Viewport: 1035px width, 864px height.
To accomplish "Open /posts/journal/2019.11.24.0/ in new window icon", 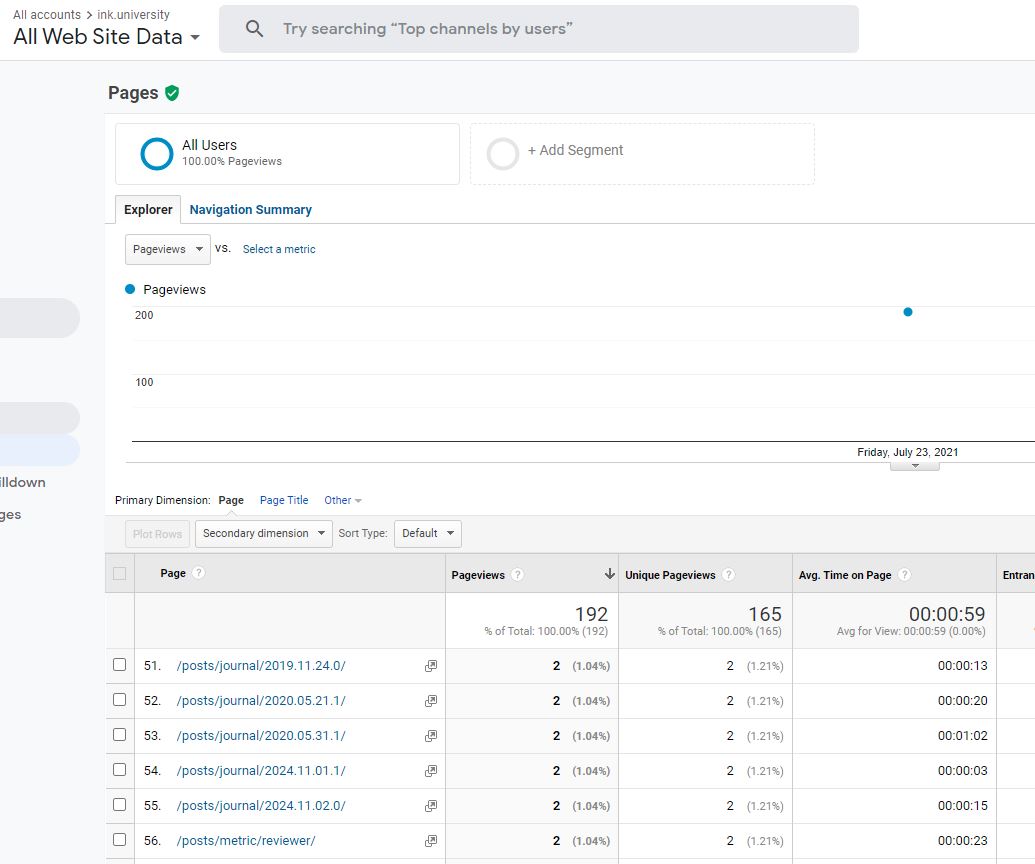I will point(430,666).
